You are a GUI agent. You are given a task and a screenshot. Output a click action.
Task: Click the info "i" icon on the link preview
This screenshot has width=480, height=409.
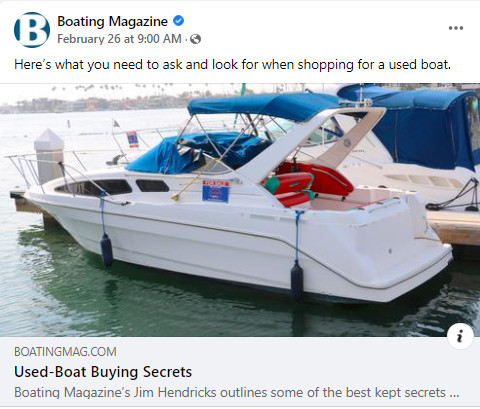pos(460,336)
